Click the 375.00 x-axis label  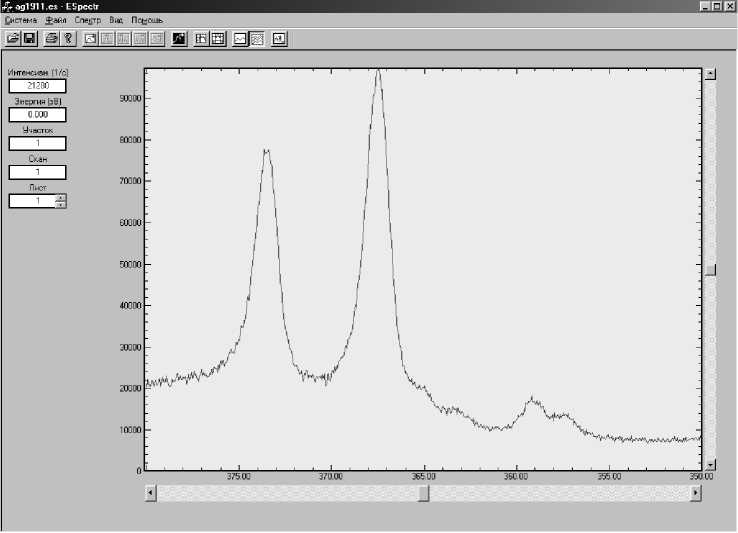[239, 476]
